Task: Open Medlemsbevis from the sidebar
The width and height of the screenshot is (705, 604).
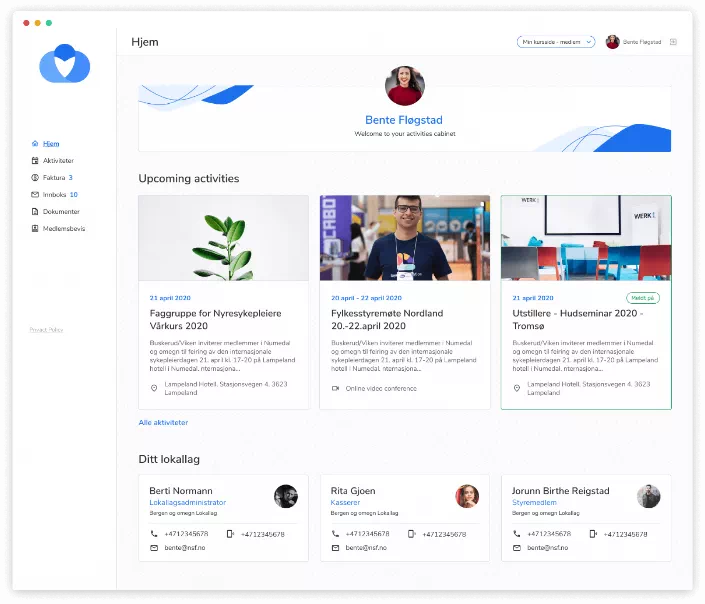Action: click(x=64, y=228)
